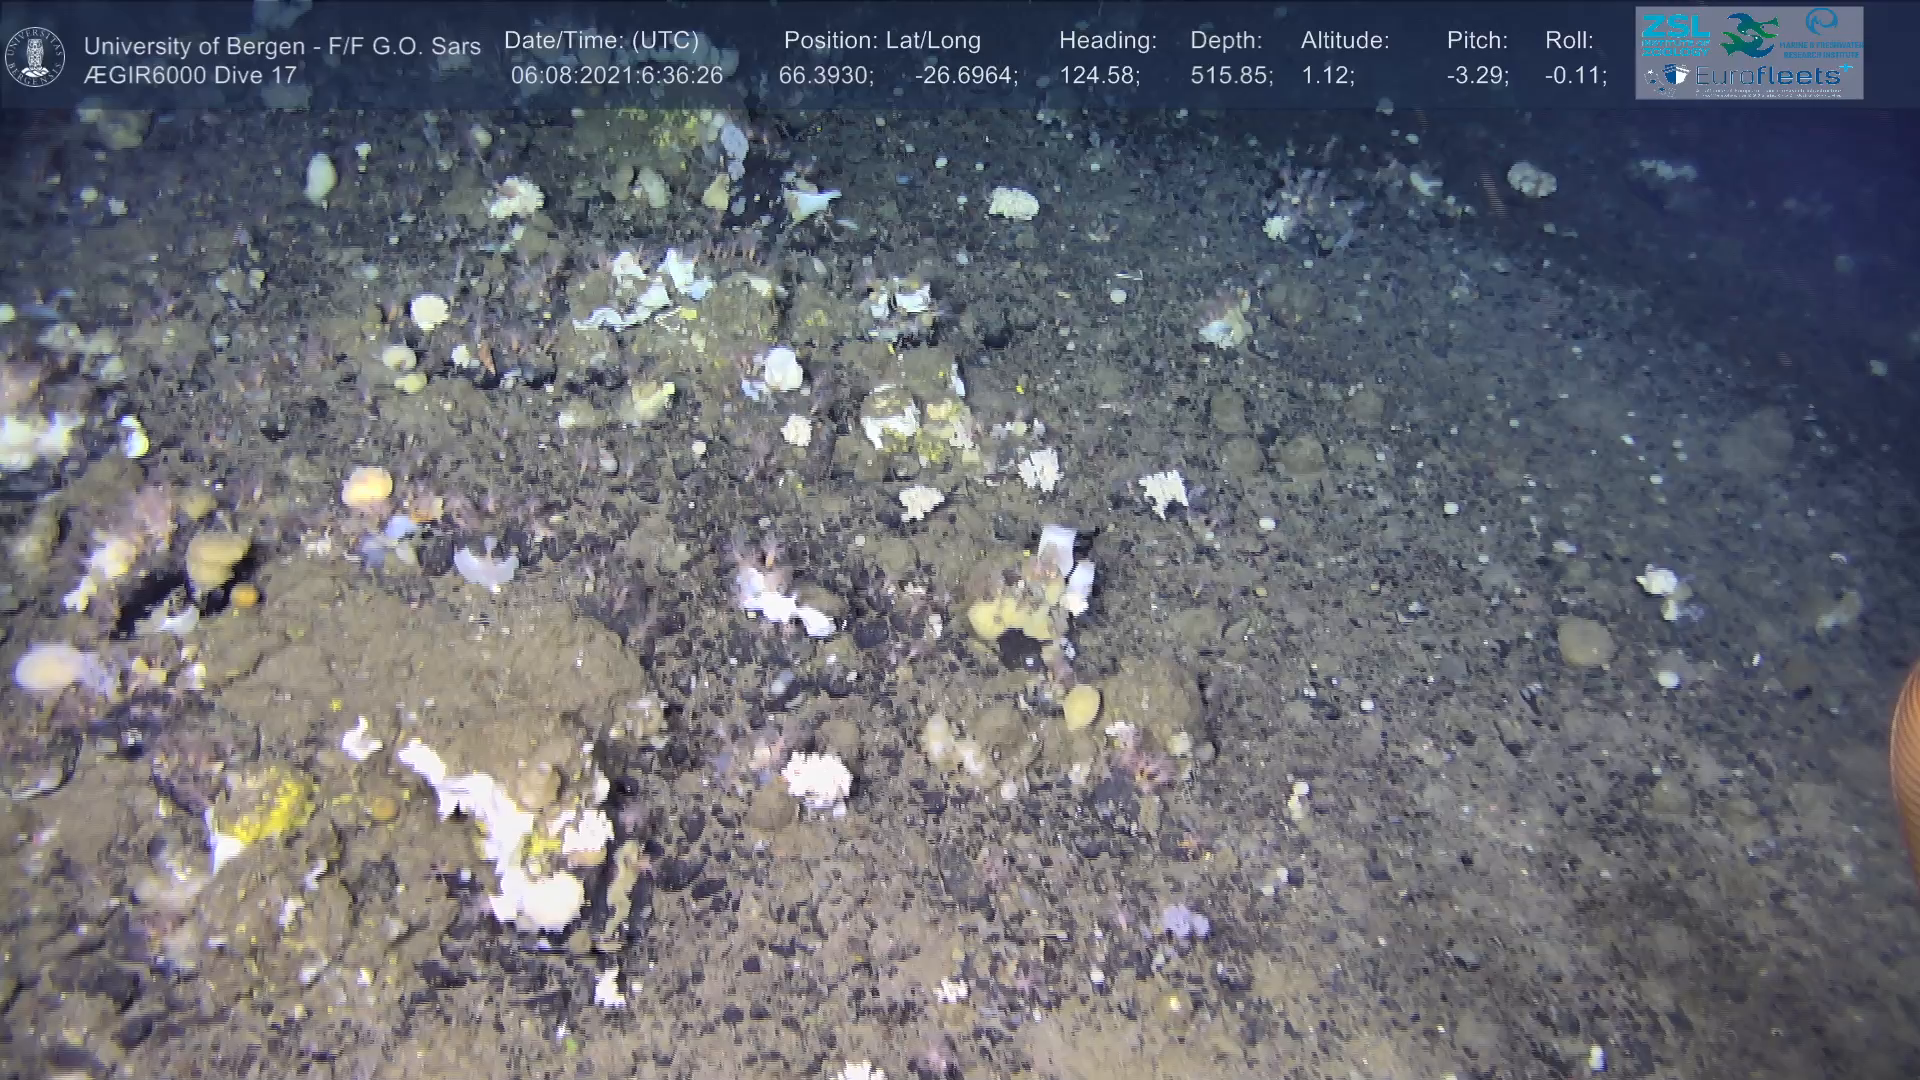The height and width of the screenshot is (1080, 1920).
Task: Click the Altitude value 1.12
Action: point(1327,76)
